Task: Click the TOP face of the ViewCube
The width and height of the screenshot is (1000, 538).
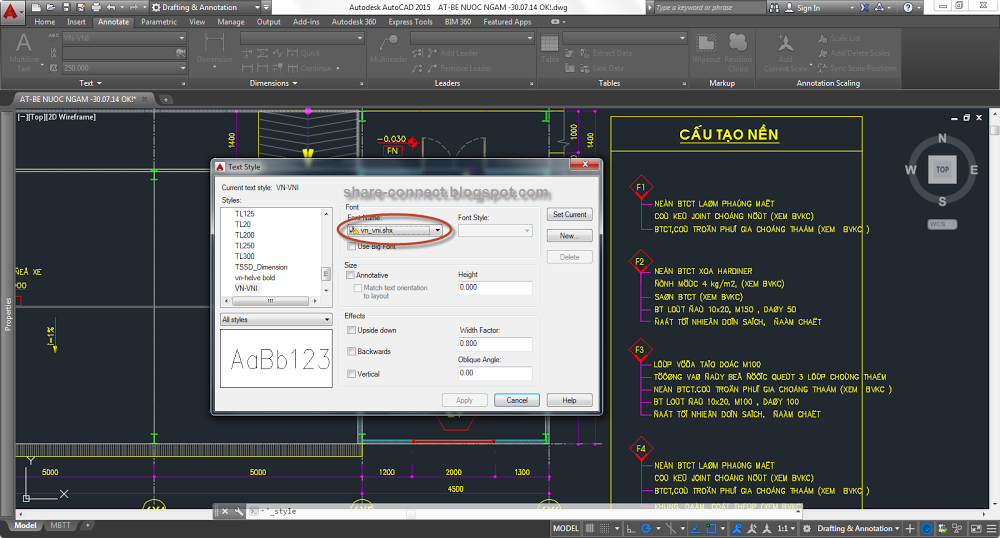Action: tap(942, 170)
